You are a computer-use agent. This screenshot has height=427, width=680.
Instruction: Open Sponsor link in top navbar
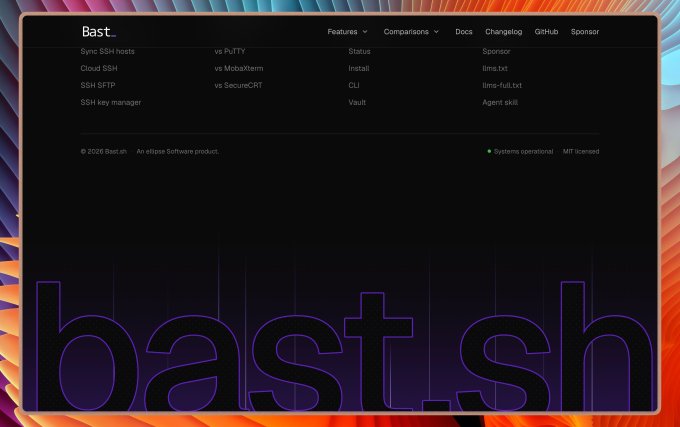(585, 32)
